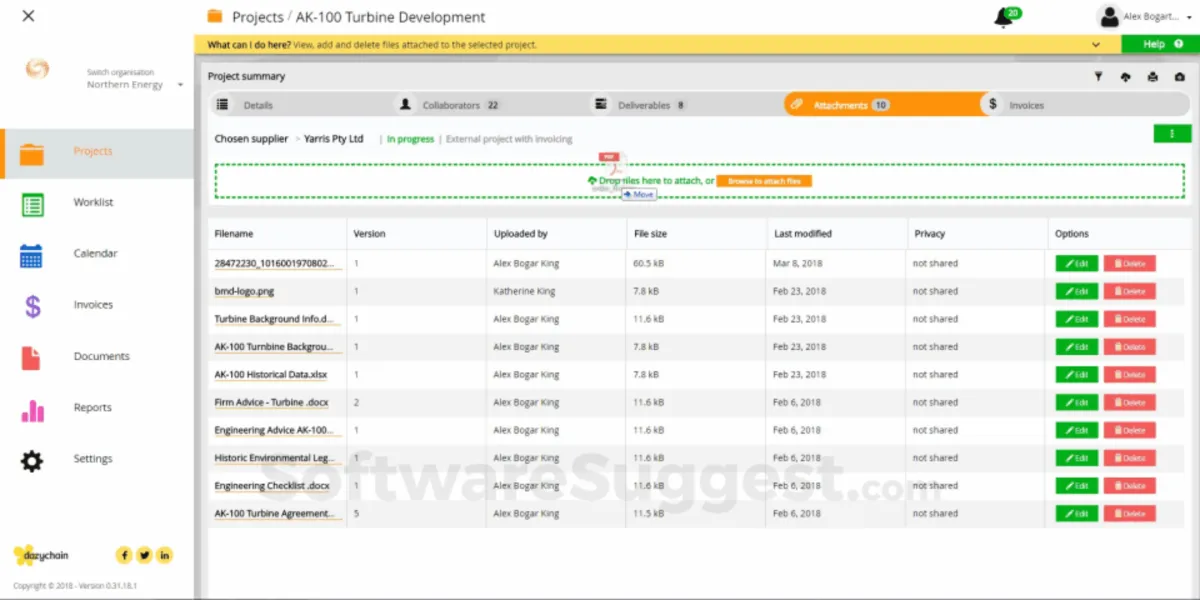This screenshot has width=1200, height=600.
Task: Switch to the Details tab
Action: 258,105
